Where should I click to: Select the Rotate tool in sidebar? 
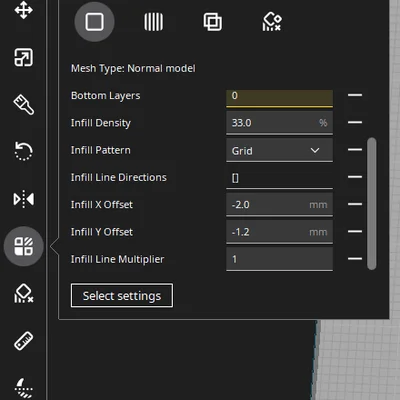(23, 151)
